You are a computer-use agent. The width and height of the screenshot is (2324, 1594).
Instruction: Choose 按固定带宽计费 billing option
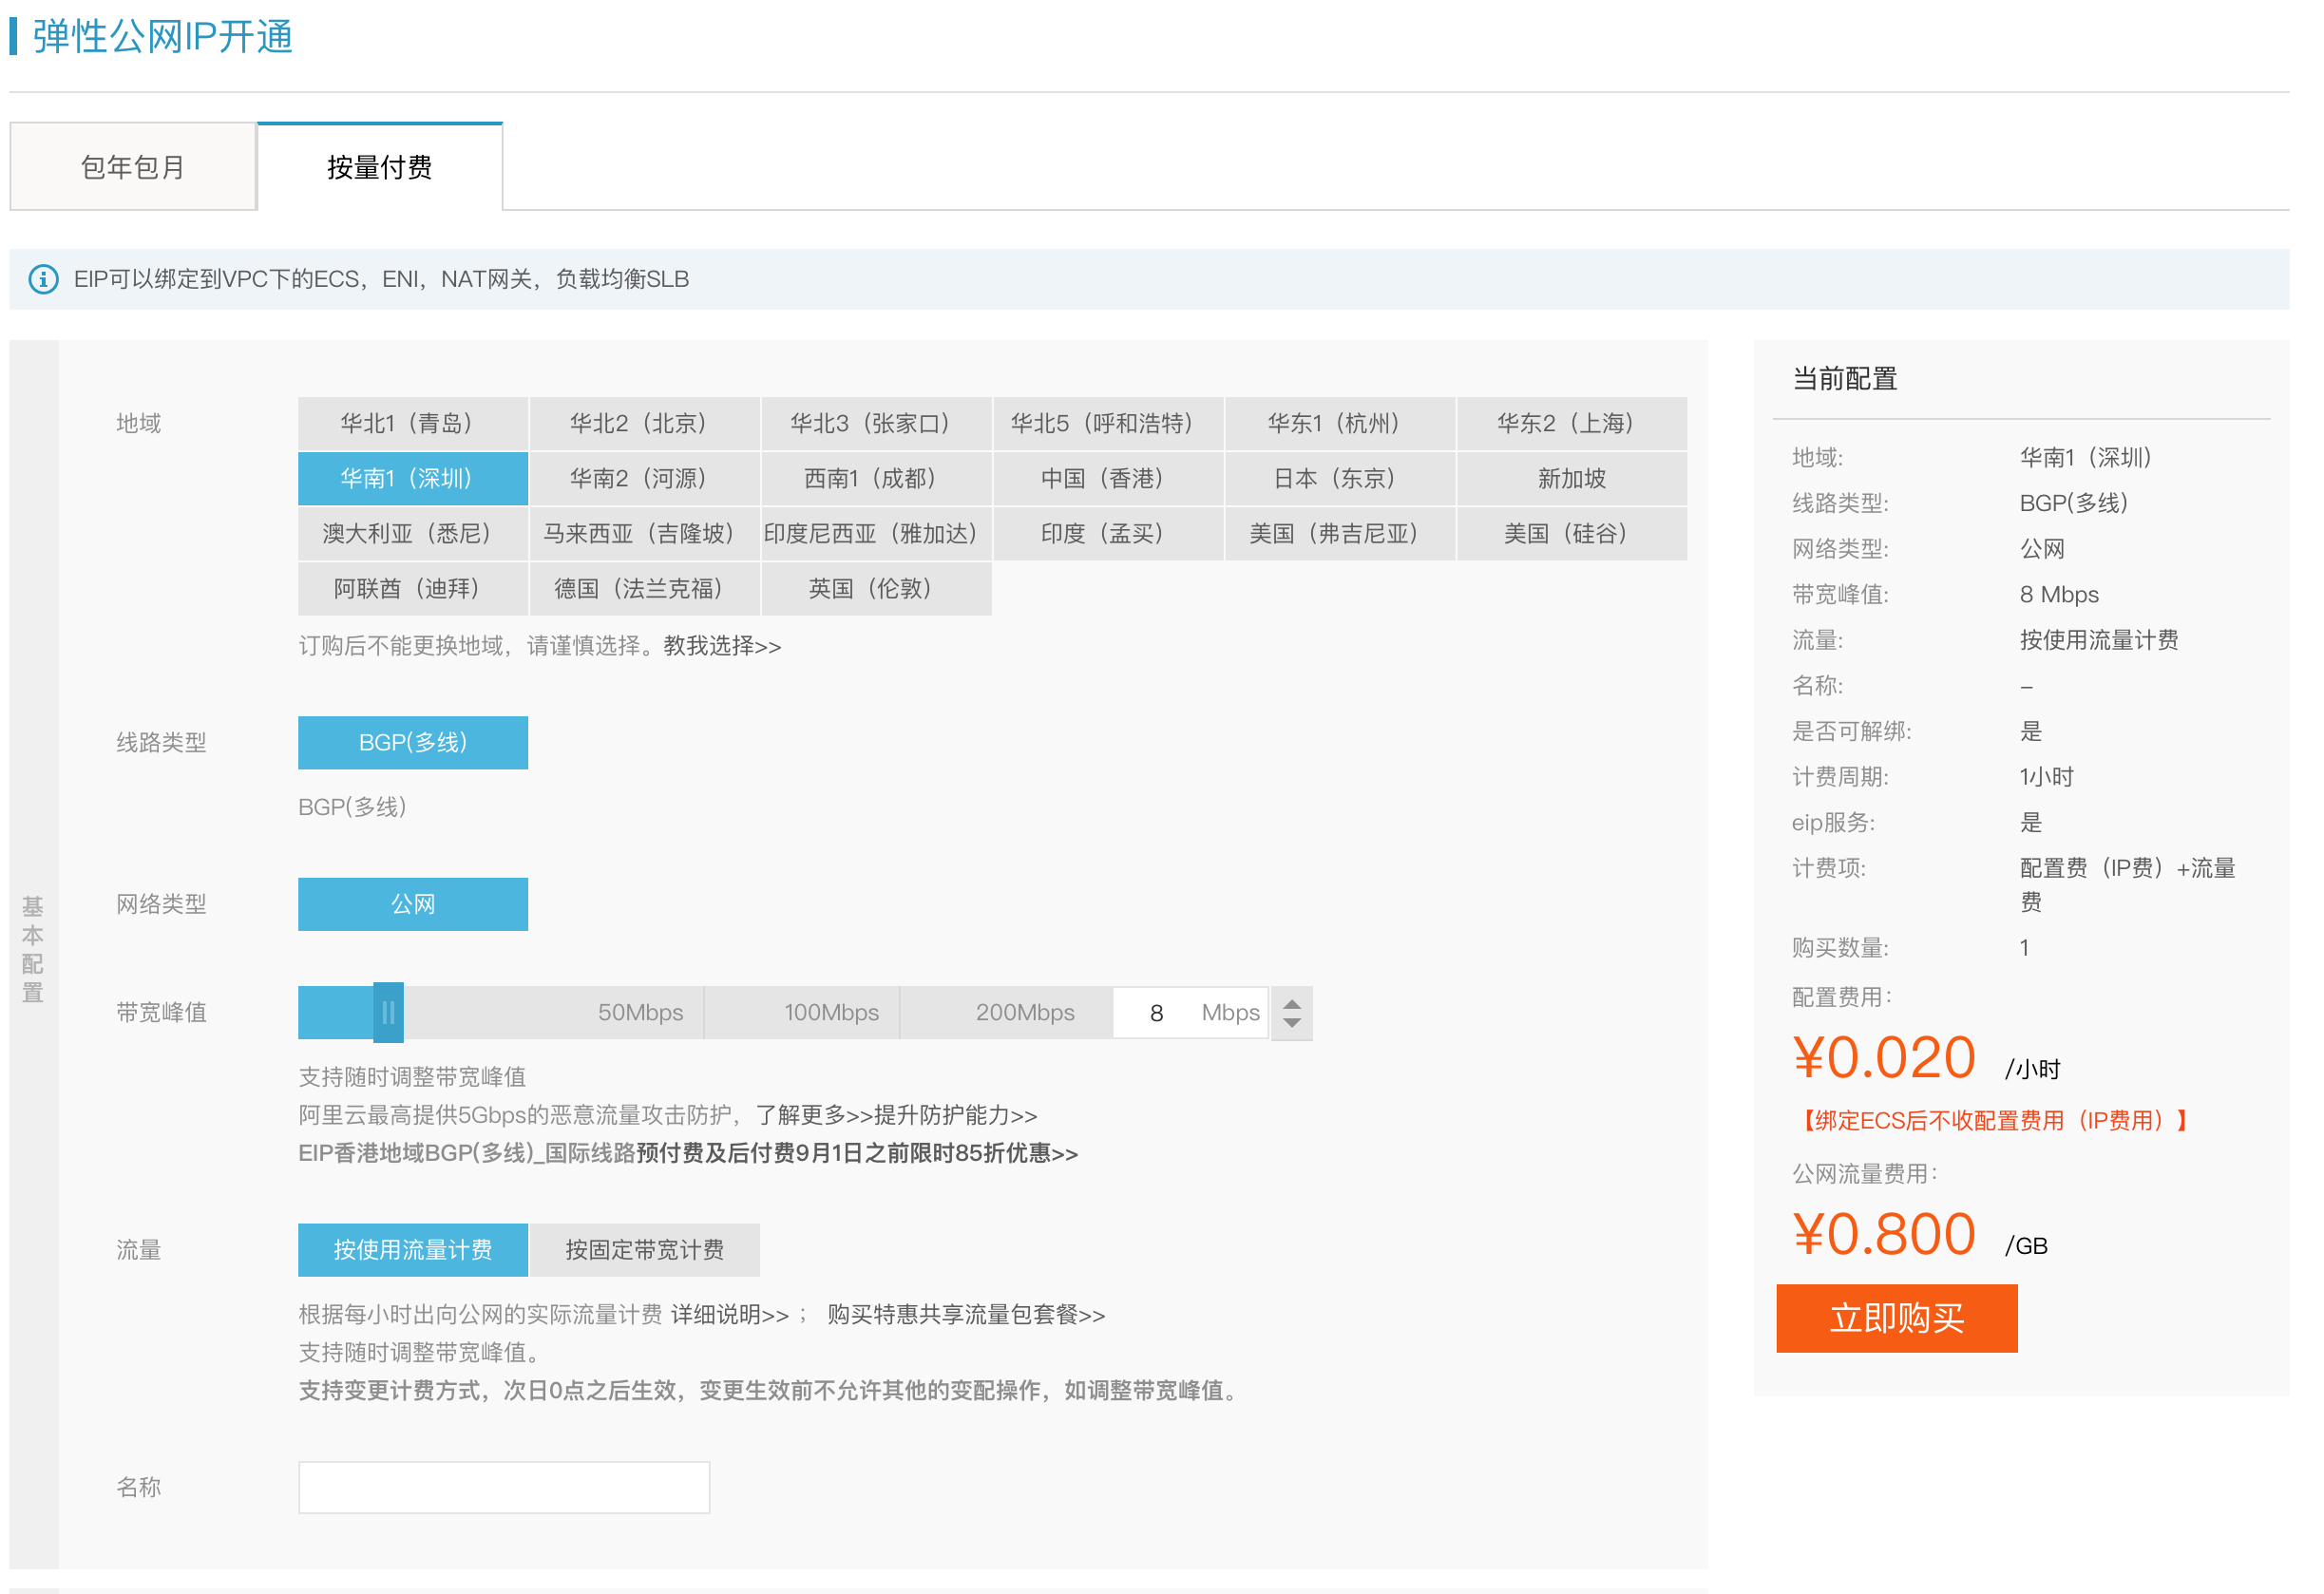645,1250
